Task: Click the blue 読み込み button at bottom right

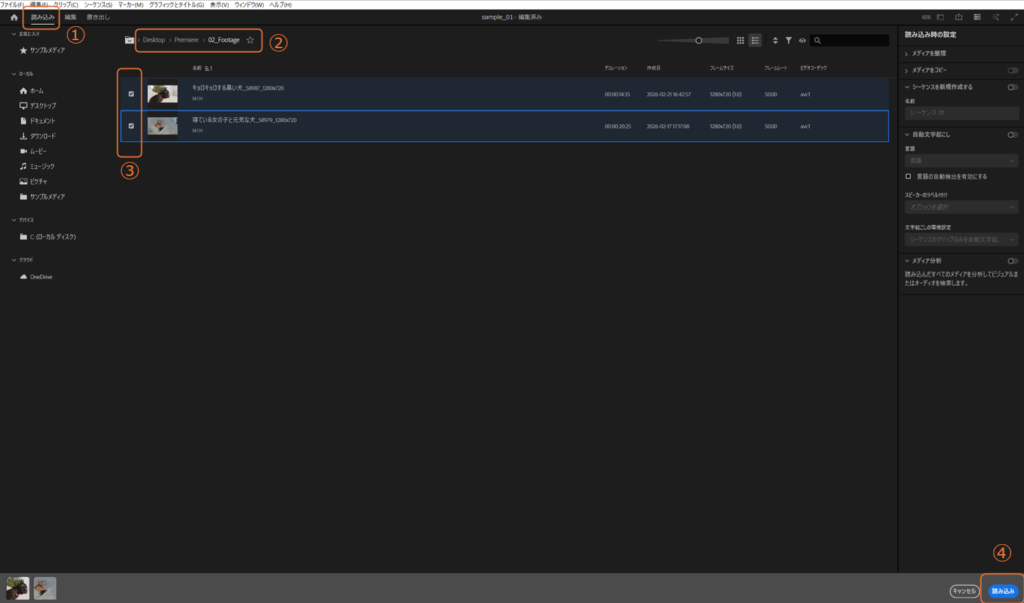Action: coord(1002,591)
